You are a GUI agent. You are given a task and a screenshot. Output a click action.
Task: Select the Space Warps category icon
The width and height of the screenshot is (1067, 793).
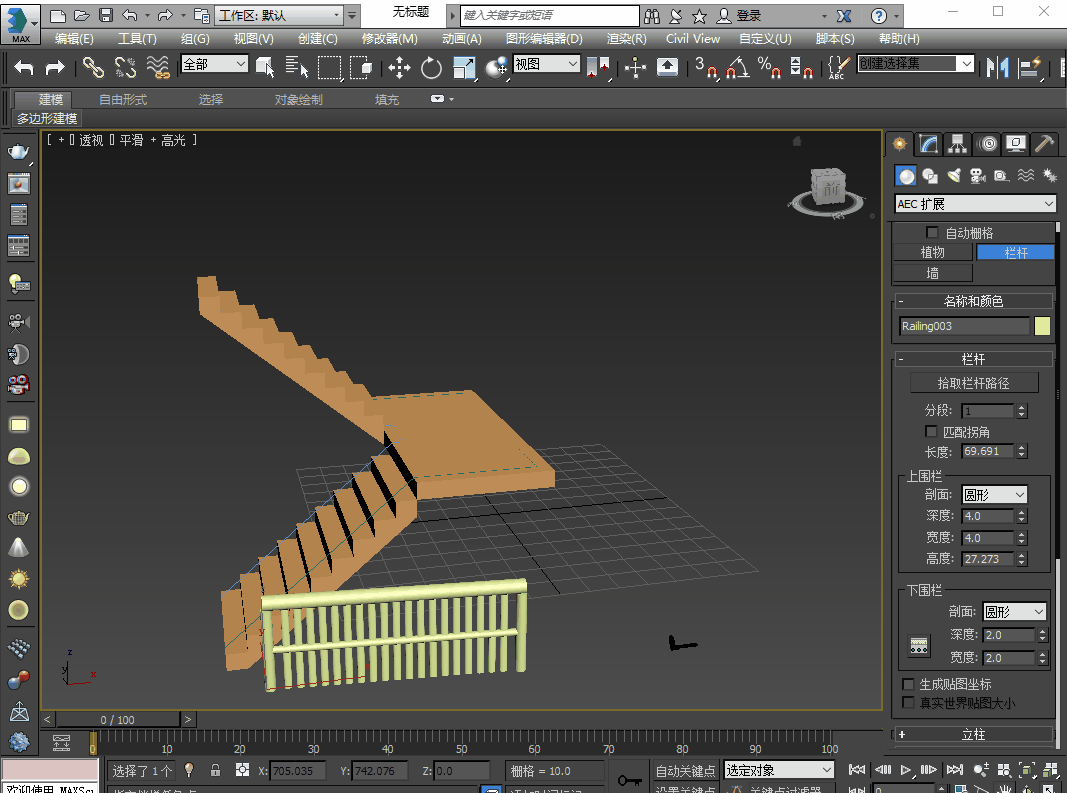[1025, 176]
